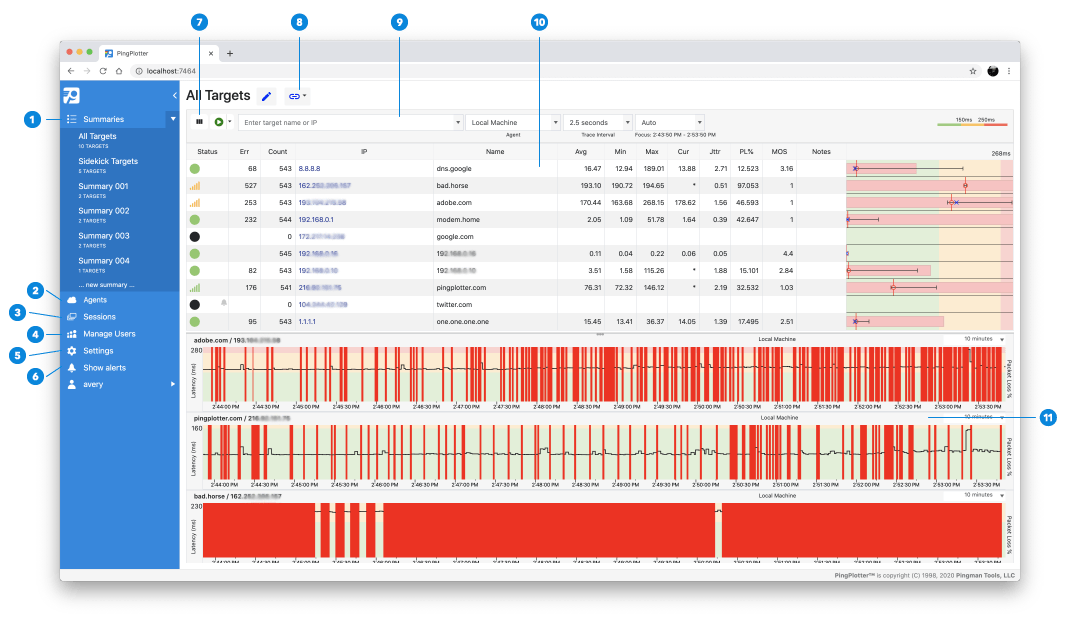Open the Auto focus dropdown
The height and width of the screenshot is (640, 1080).
(668, 122)
